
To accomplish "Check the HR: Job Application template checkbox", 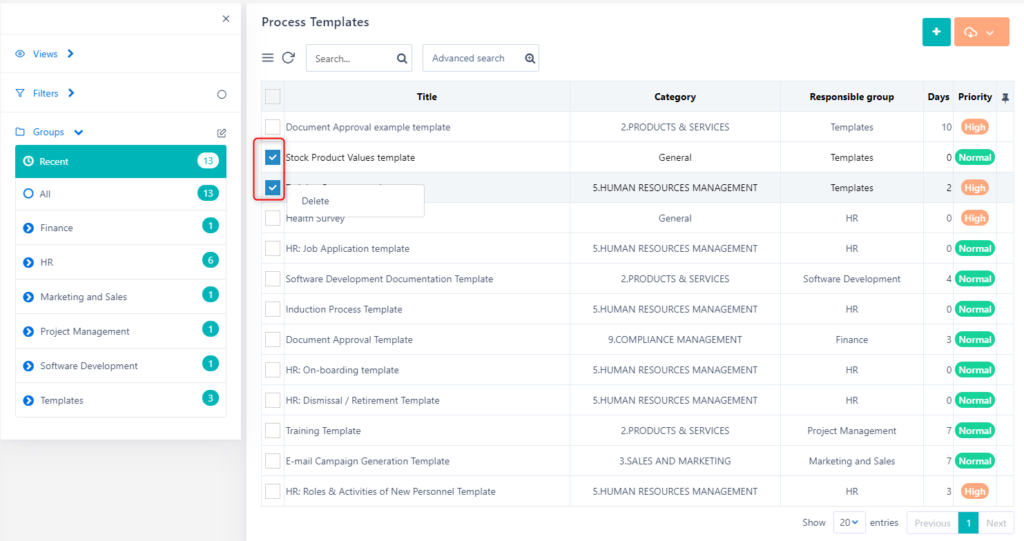I will pyautogui.click(x=273, y=248).
